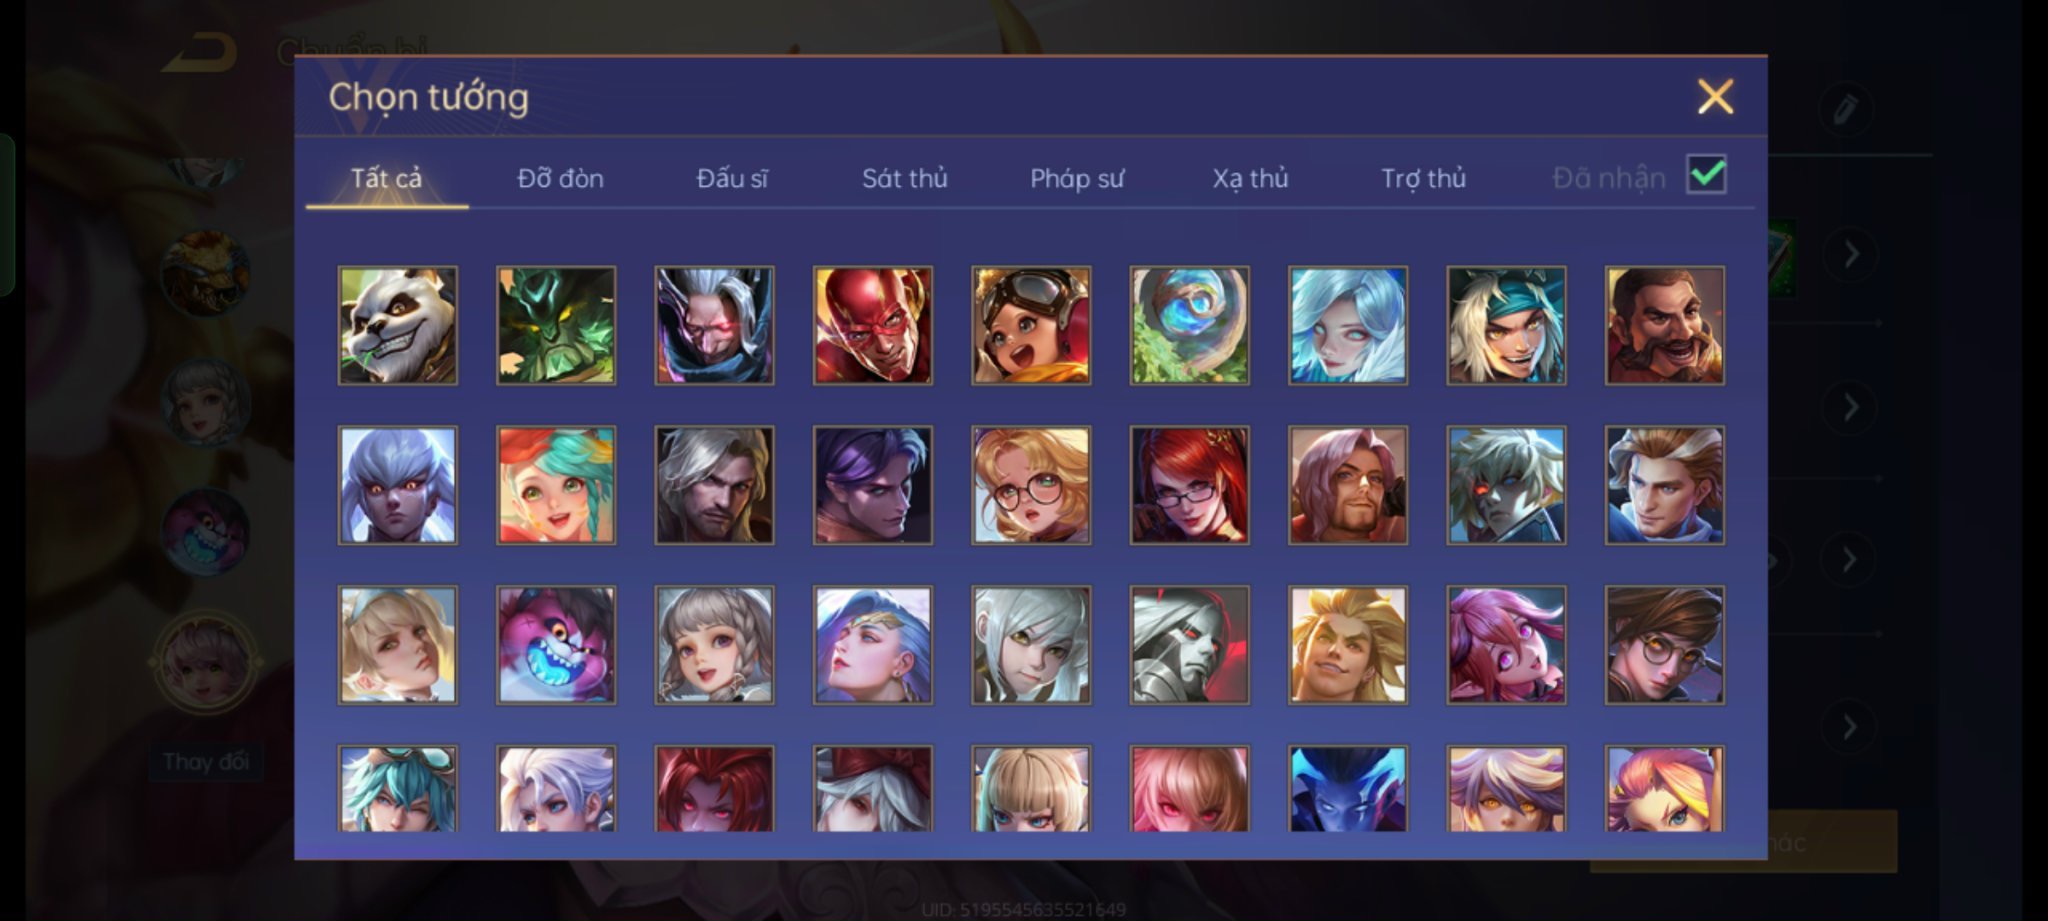Close the Chọn tướng dialog
The width and height of the screenshot is (2048, 921).
click(x=1715, y=97)
